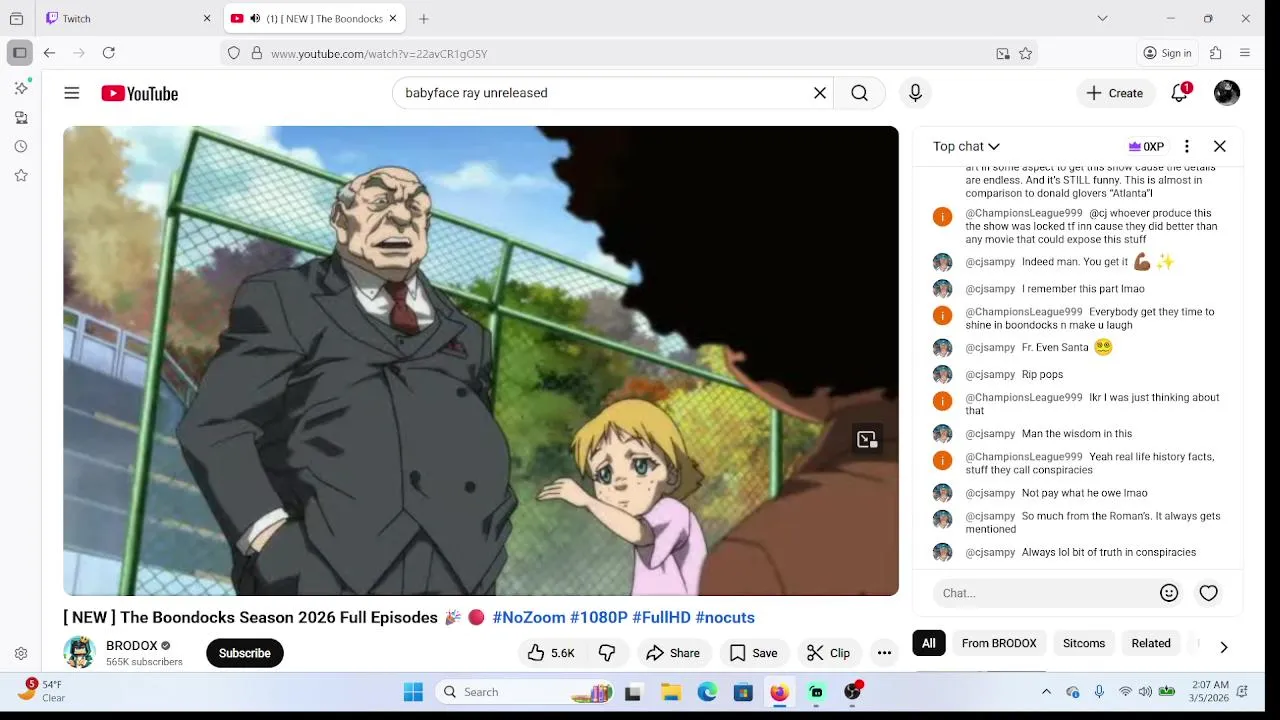1280x720 pixels.
Task: Go back to the previous page
Action: click(49, 53)
